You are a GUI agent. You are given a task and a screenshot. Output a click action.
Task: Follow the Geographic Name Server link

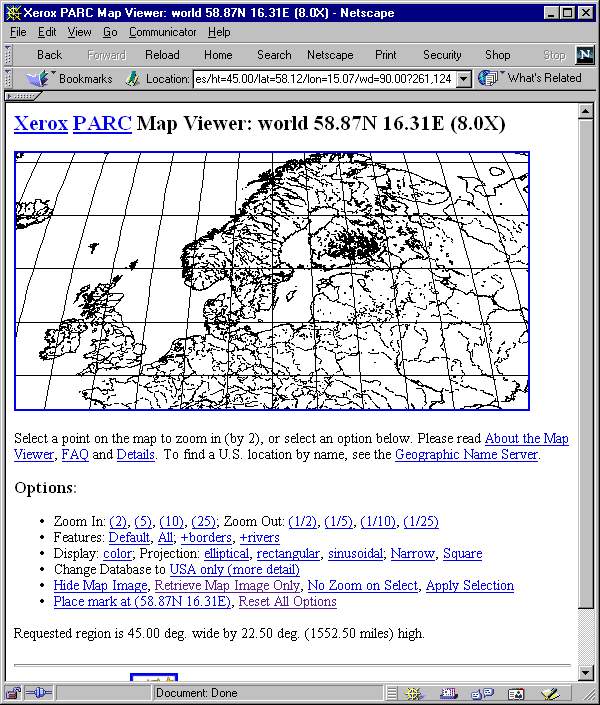coord(466,454)
